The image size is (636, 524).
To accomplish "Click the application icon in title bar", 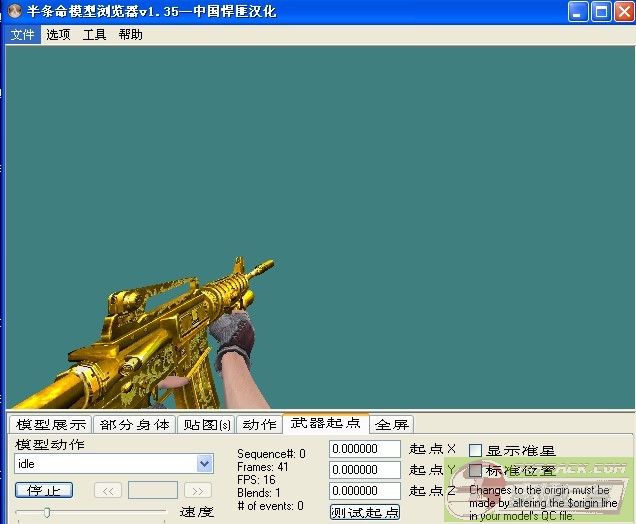I will tap(15, 11).
